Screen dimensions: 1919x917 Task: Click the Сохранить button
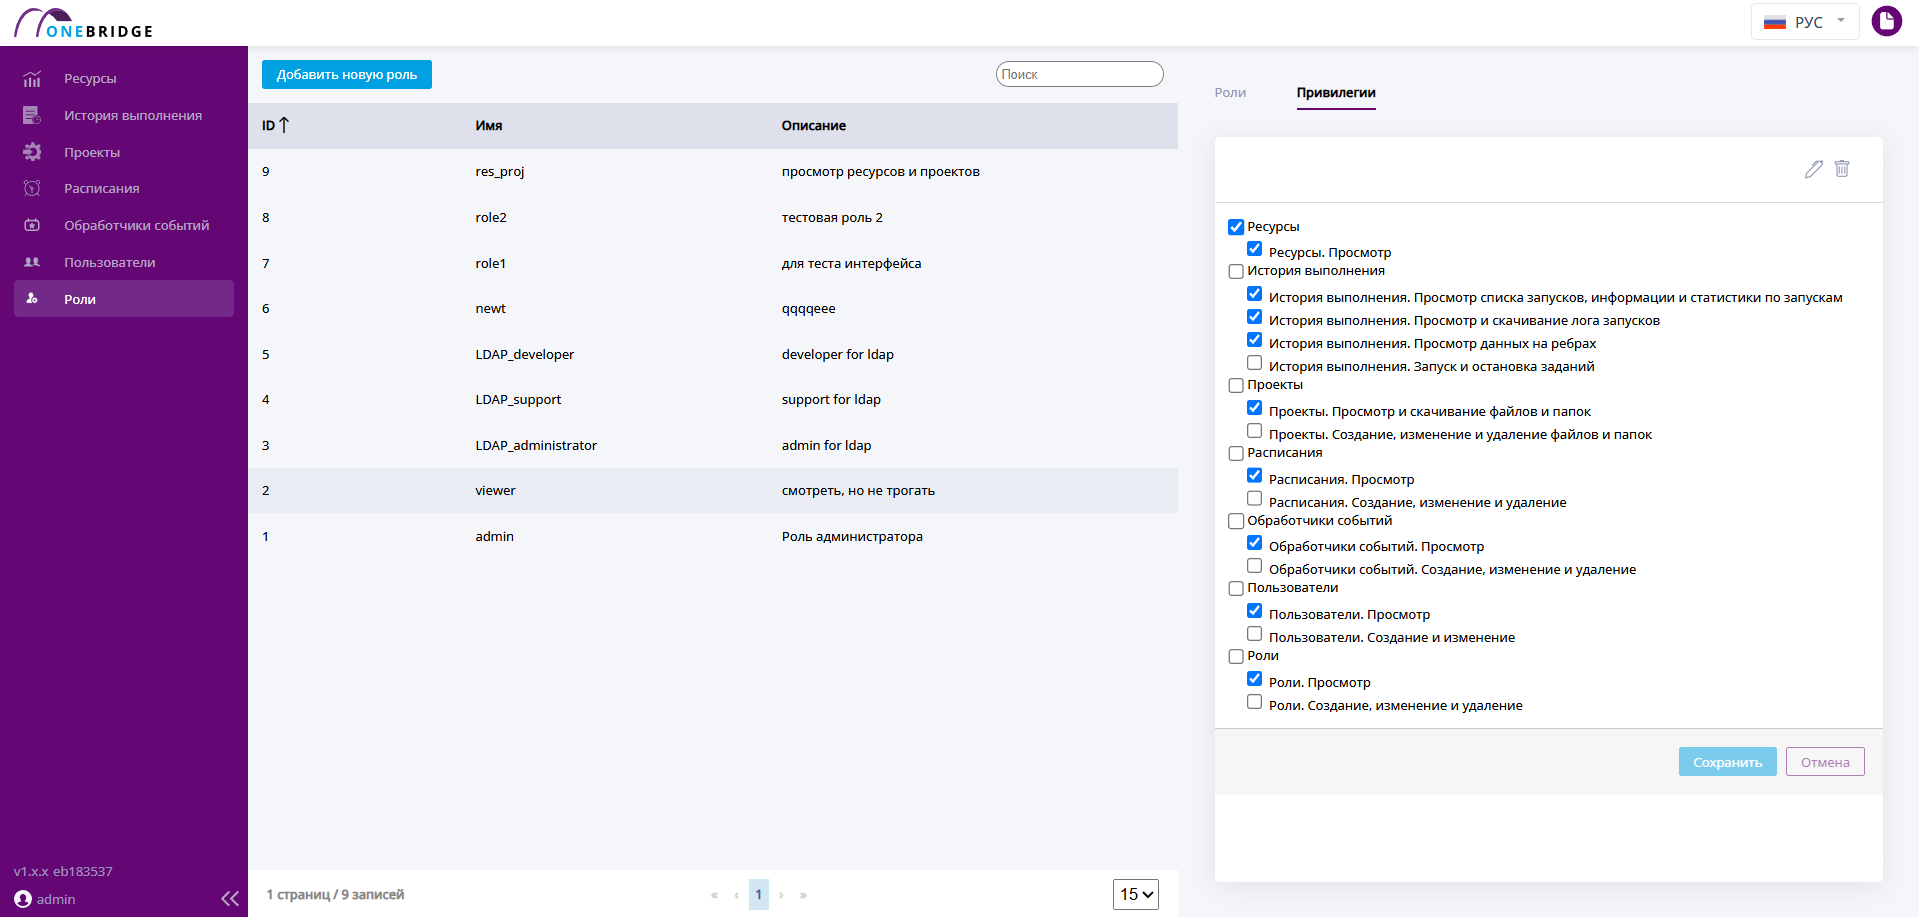click(x=1727, y=762)
